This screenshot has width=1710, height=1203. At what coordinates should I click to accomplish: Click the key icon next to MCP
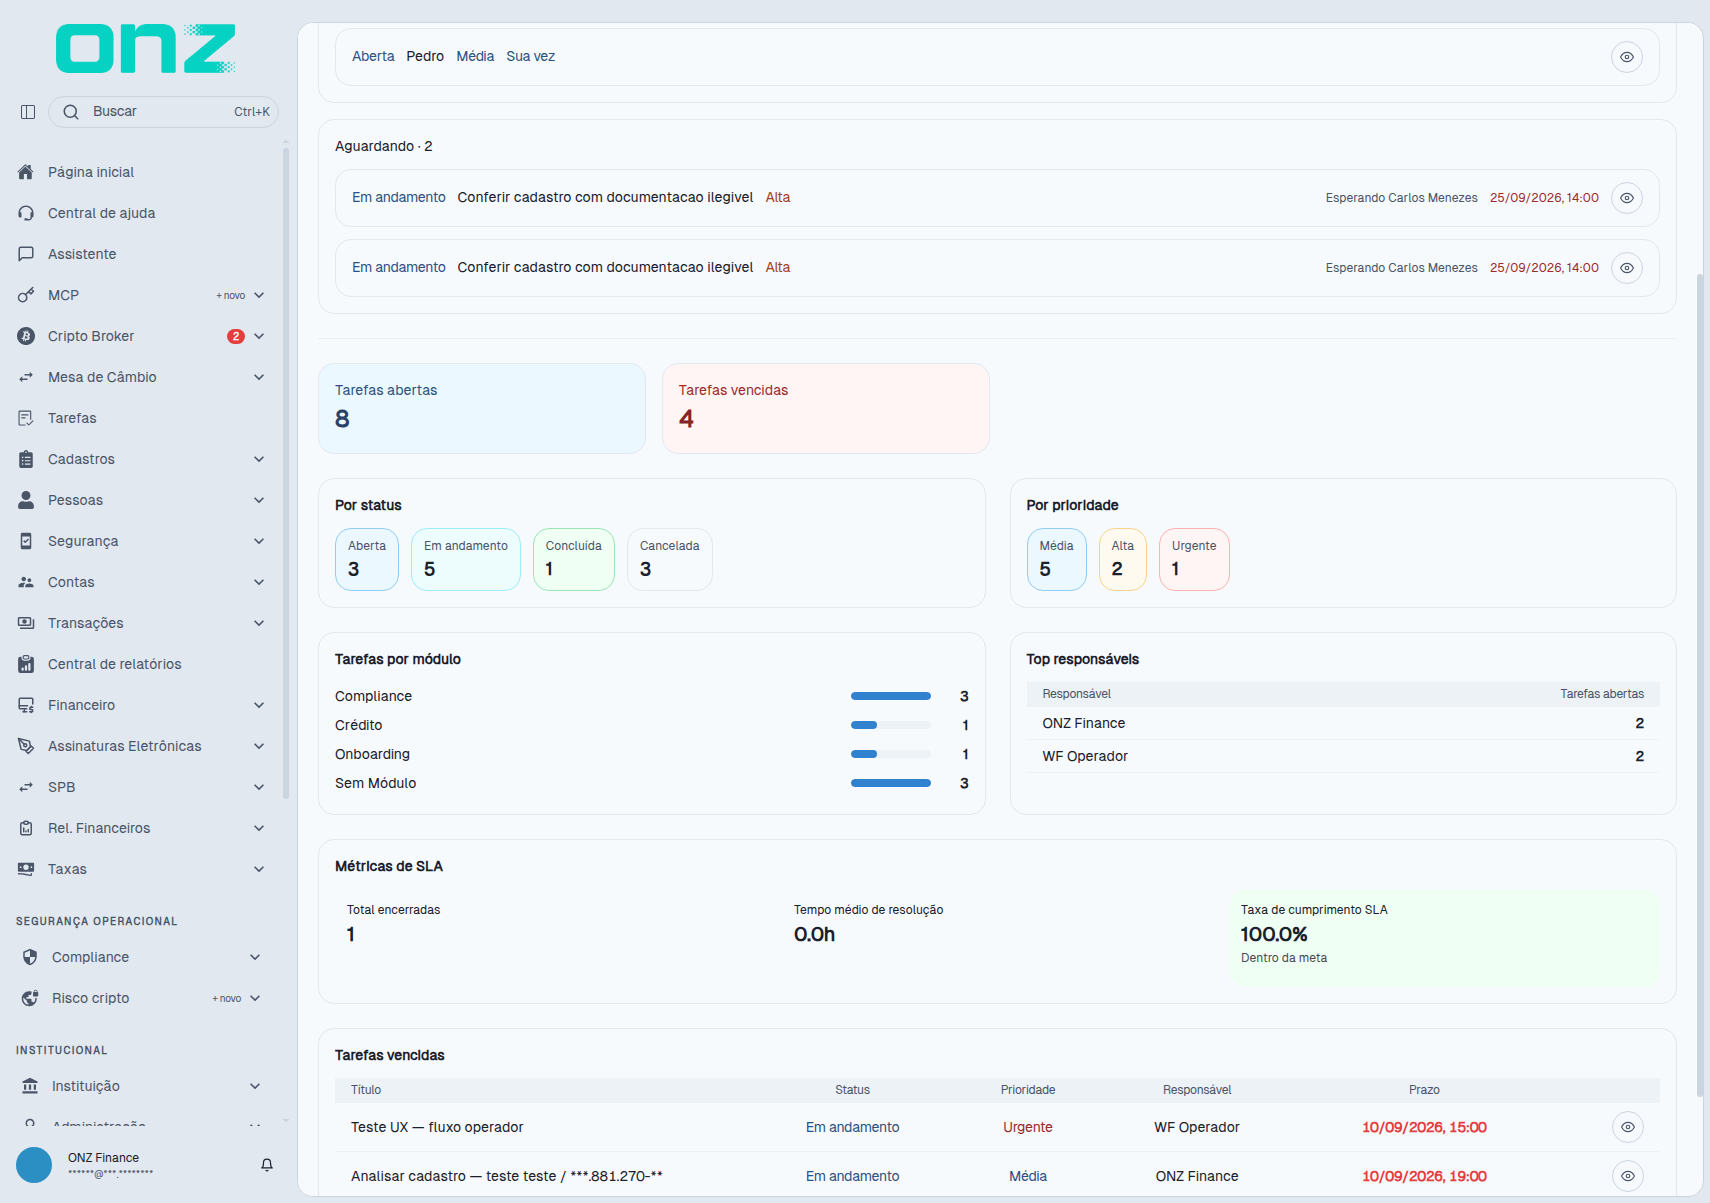(x=26, y=295)
